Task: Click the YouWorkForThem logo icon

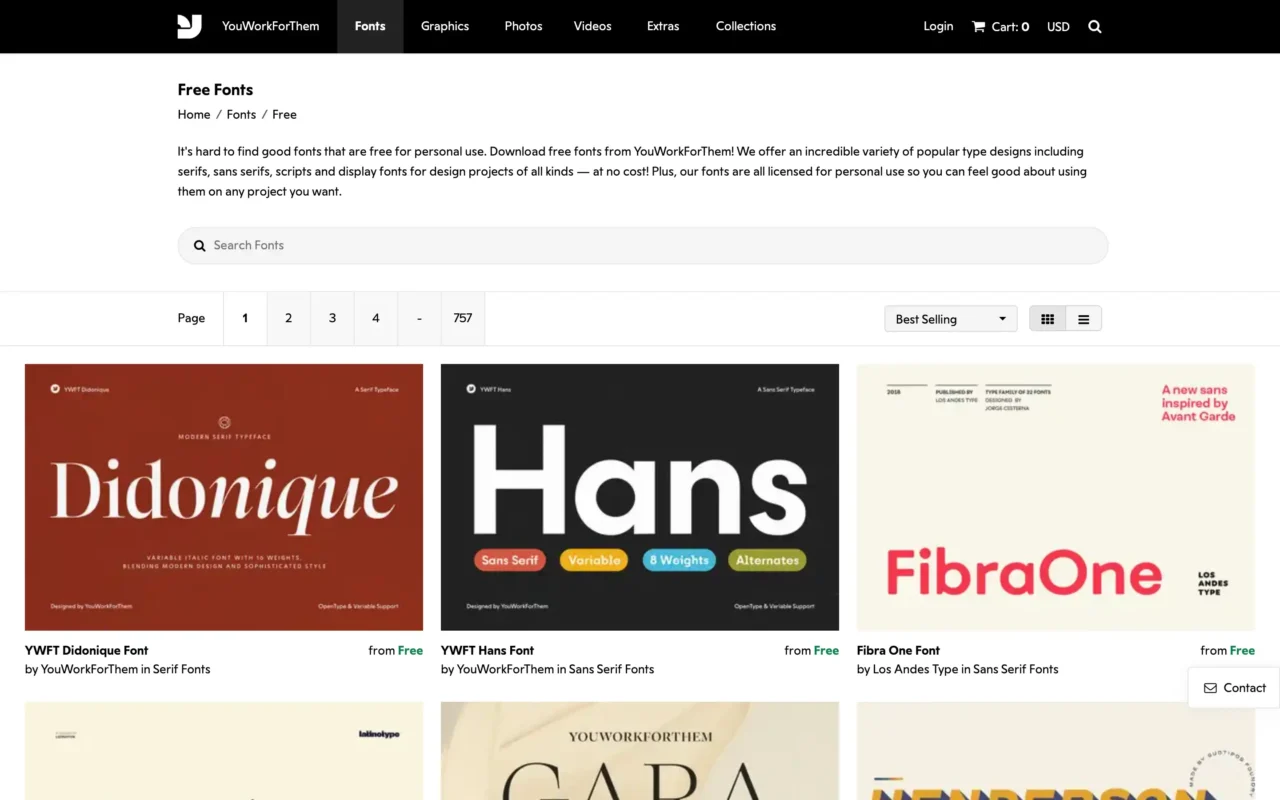Action: [x=190, y=26]
